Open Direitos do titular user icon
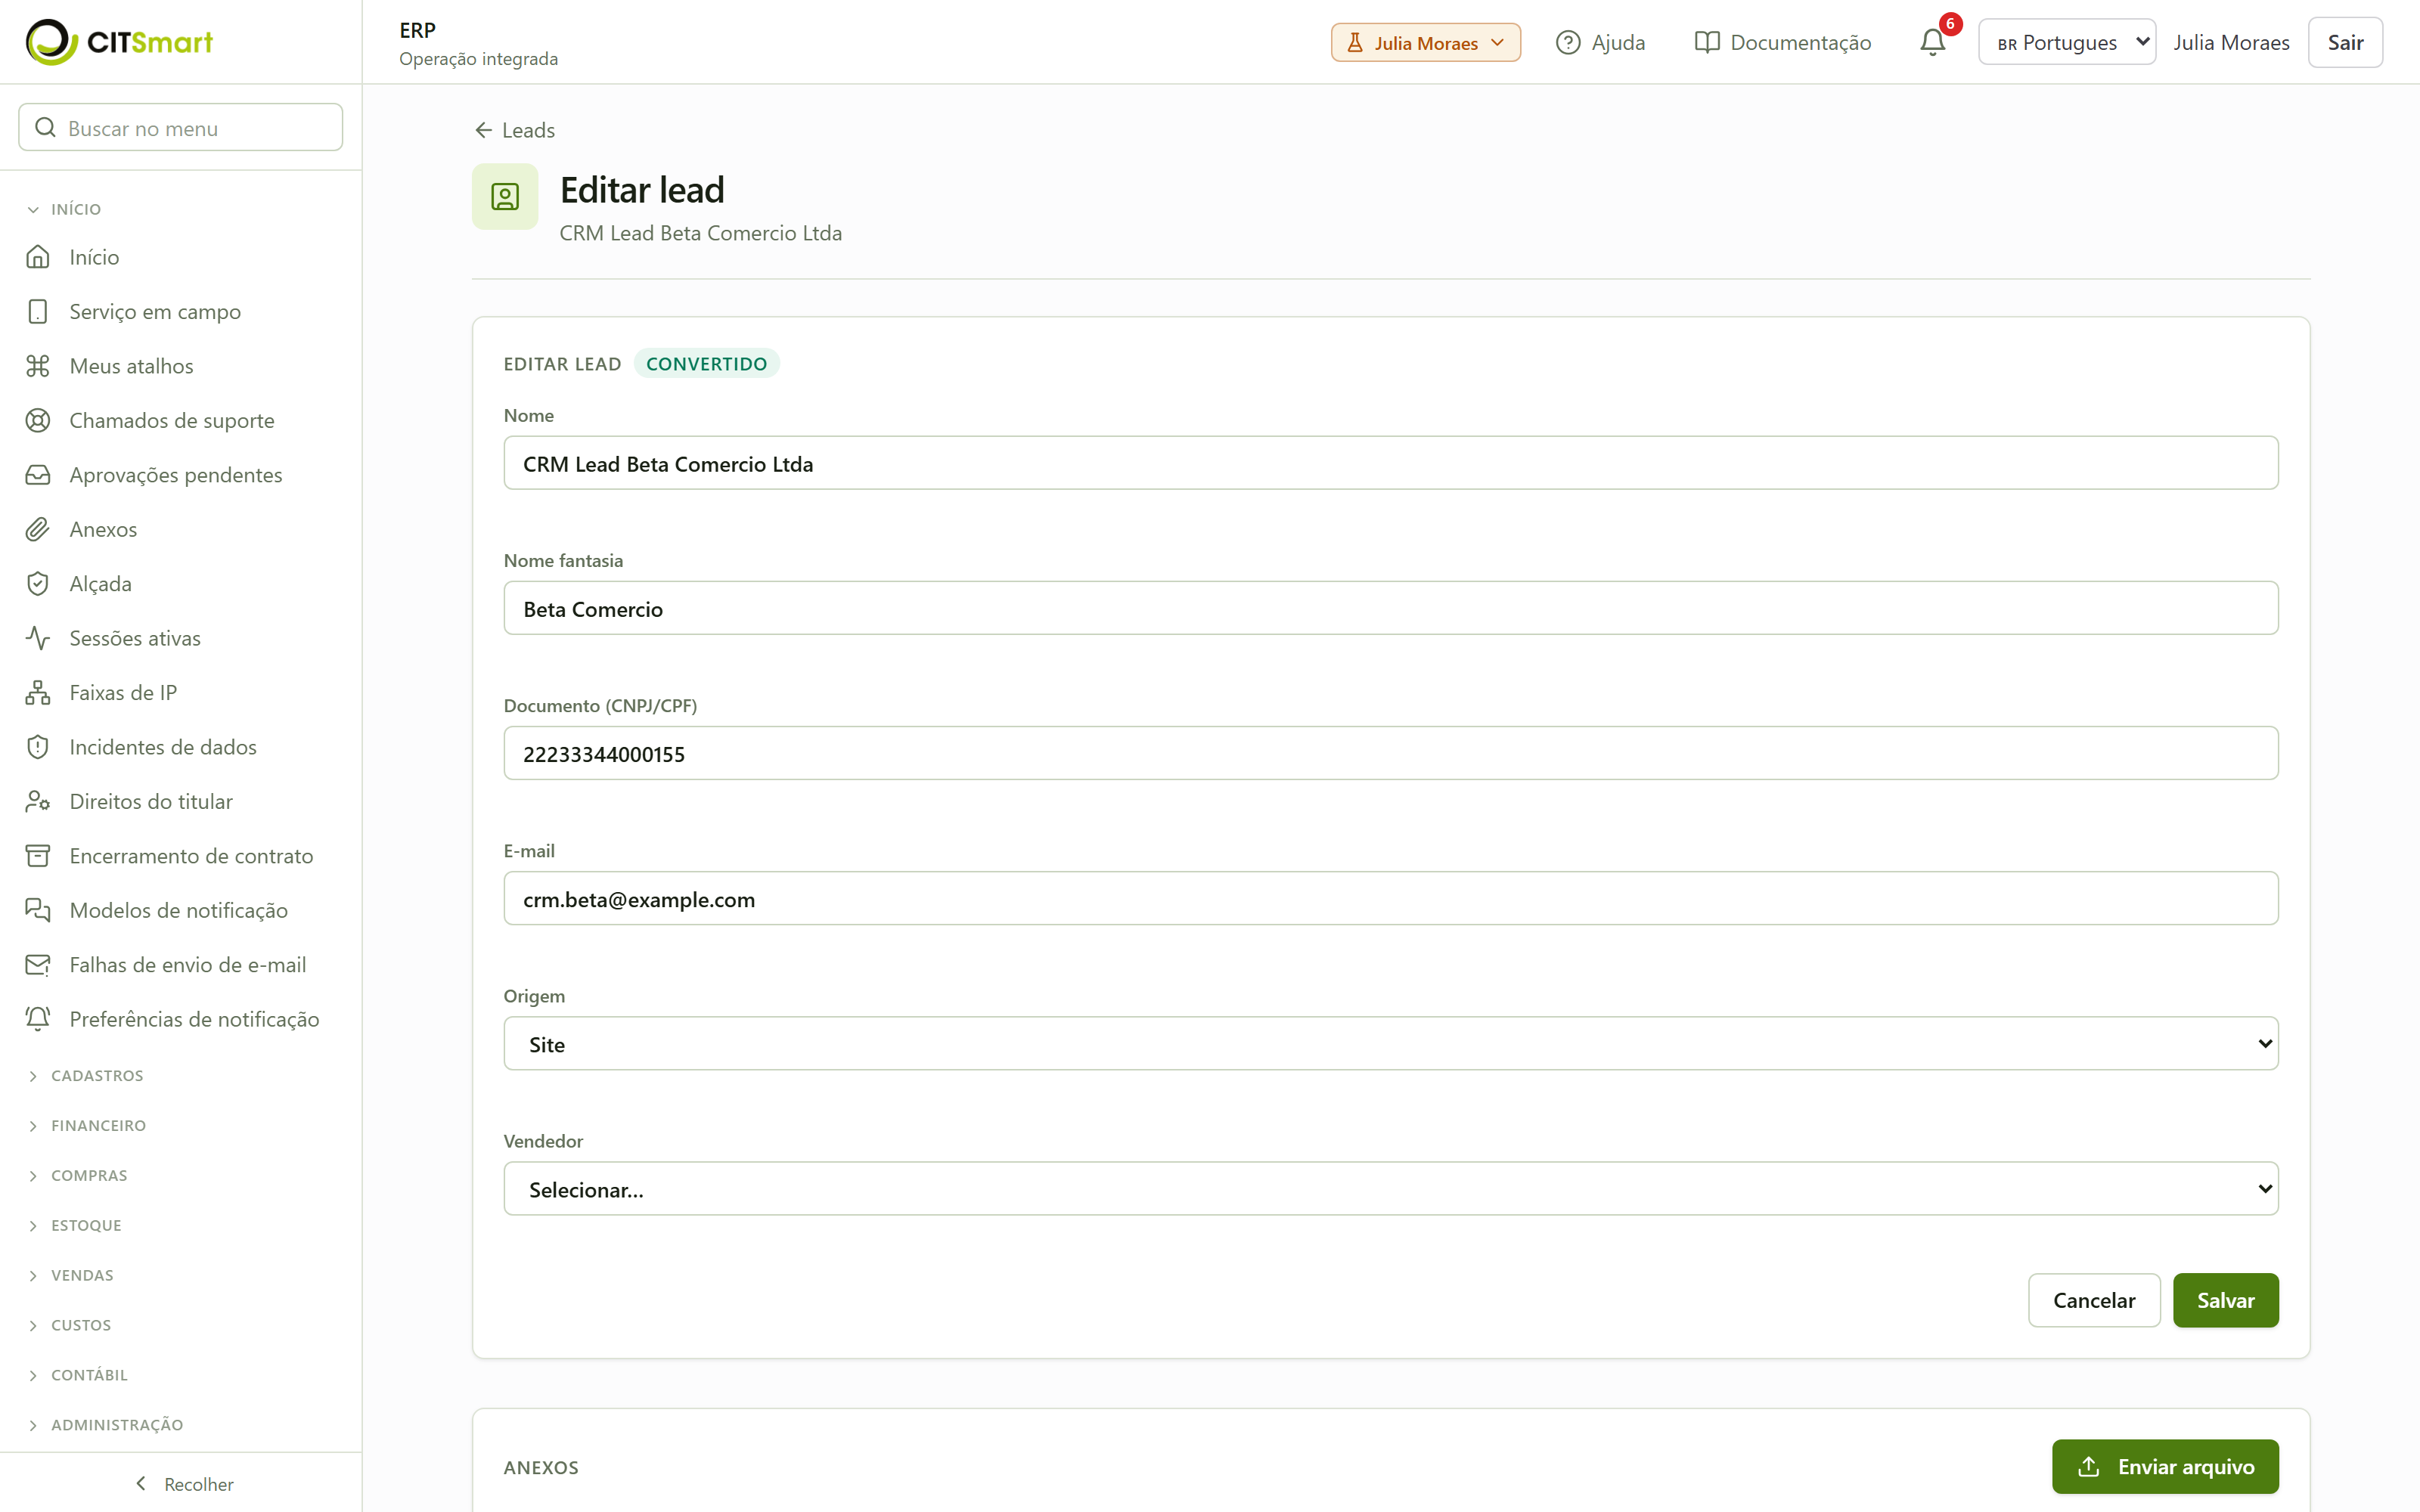 (38, 802)
